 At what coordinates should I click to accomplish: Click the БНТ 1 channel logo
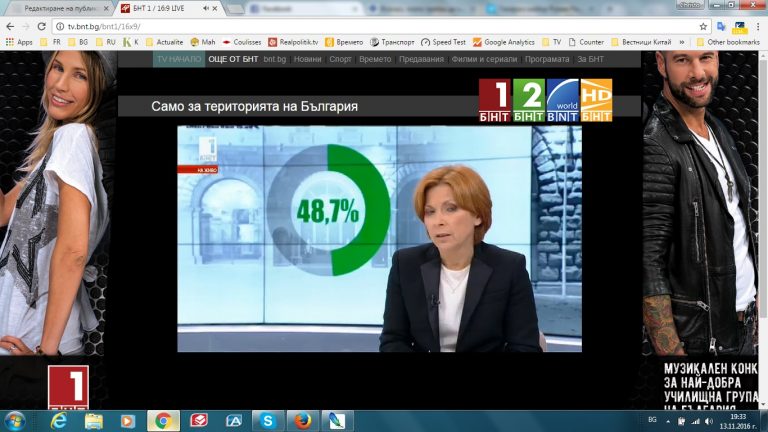tap(495, 100)
